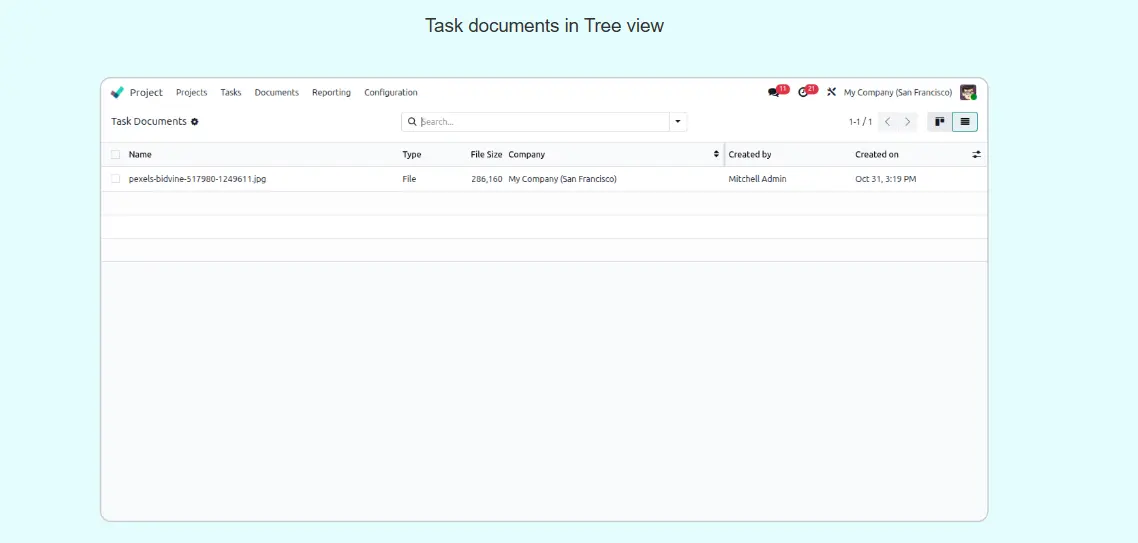Switch to List view

965,122
